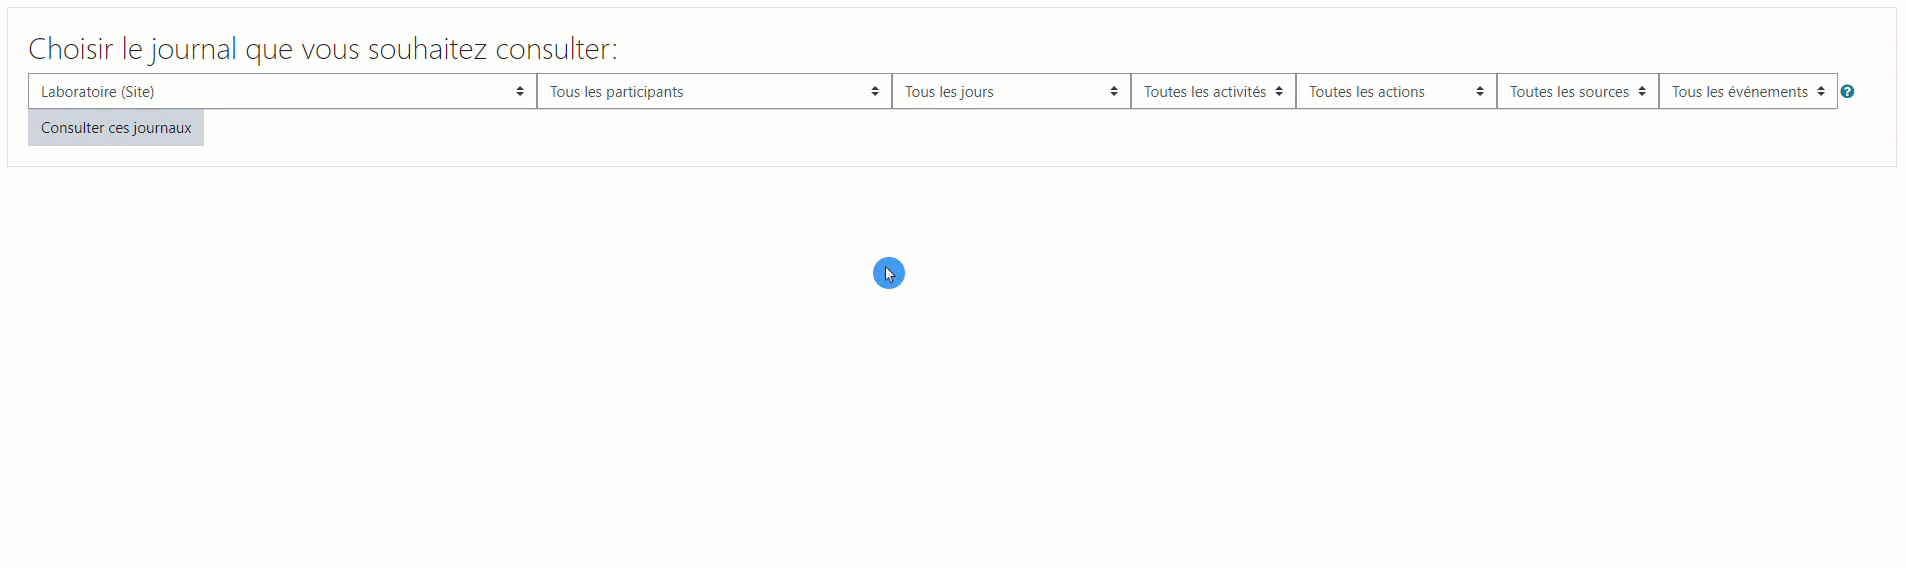
Task: Click the heading 'Choisir le journal que vous souhaitez consulter:'
Action: click(x=323, y=49)
